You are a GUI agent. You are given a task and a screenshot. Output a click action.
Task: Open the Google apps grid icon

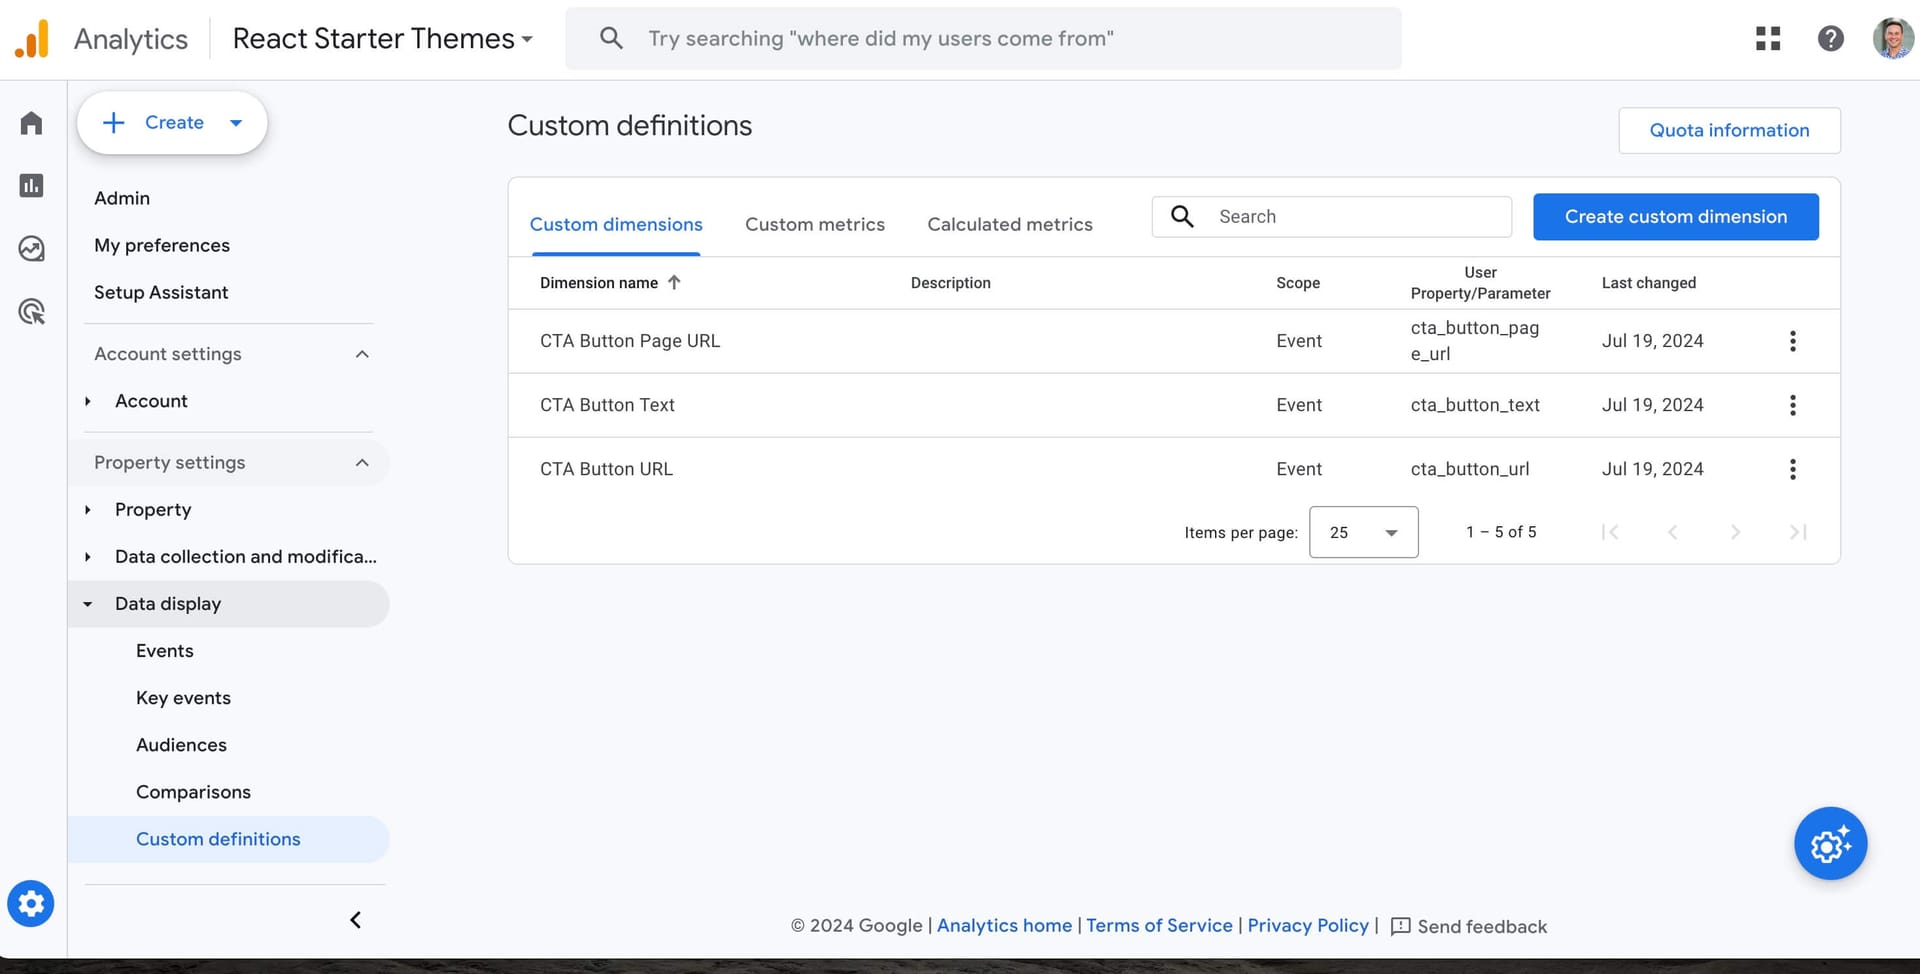pos(1768,38)
